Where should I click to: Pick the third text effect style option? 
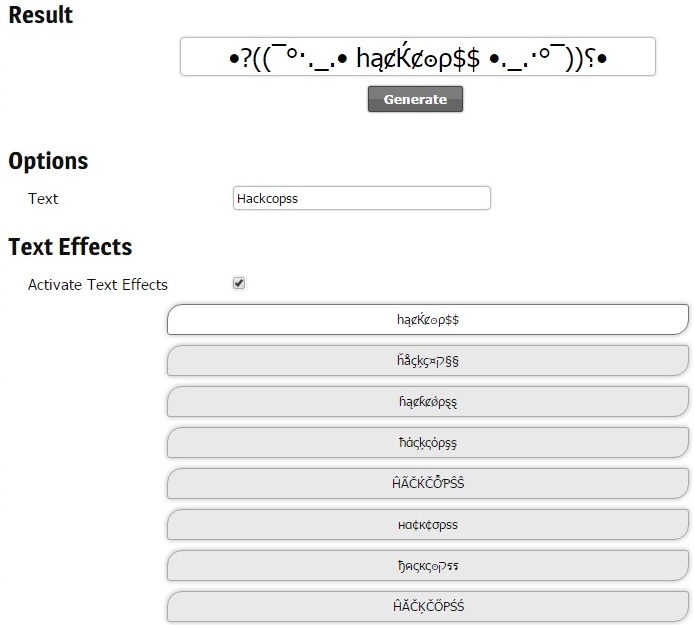tap(428, 402)
